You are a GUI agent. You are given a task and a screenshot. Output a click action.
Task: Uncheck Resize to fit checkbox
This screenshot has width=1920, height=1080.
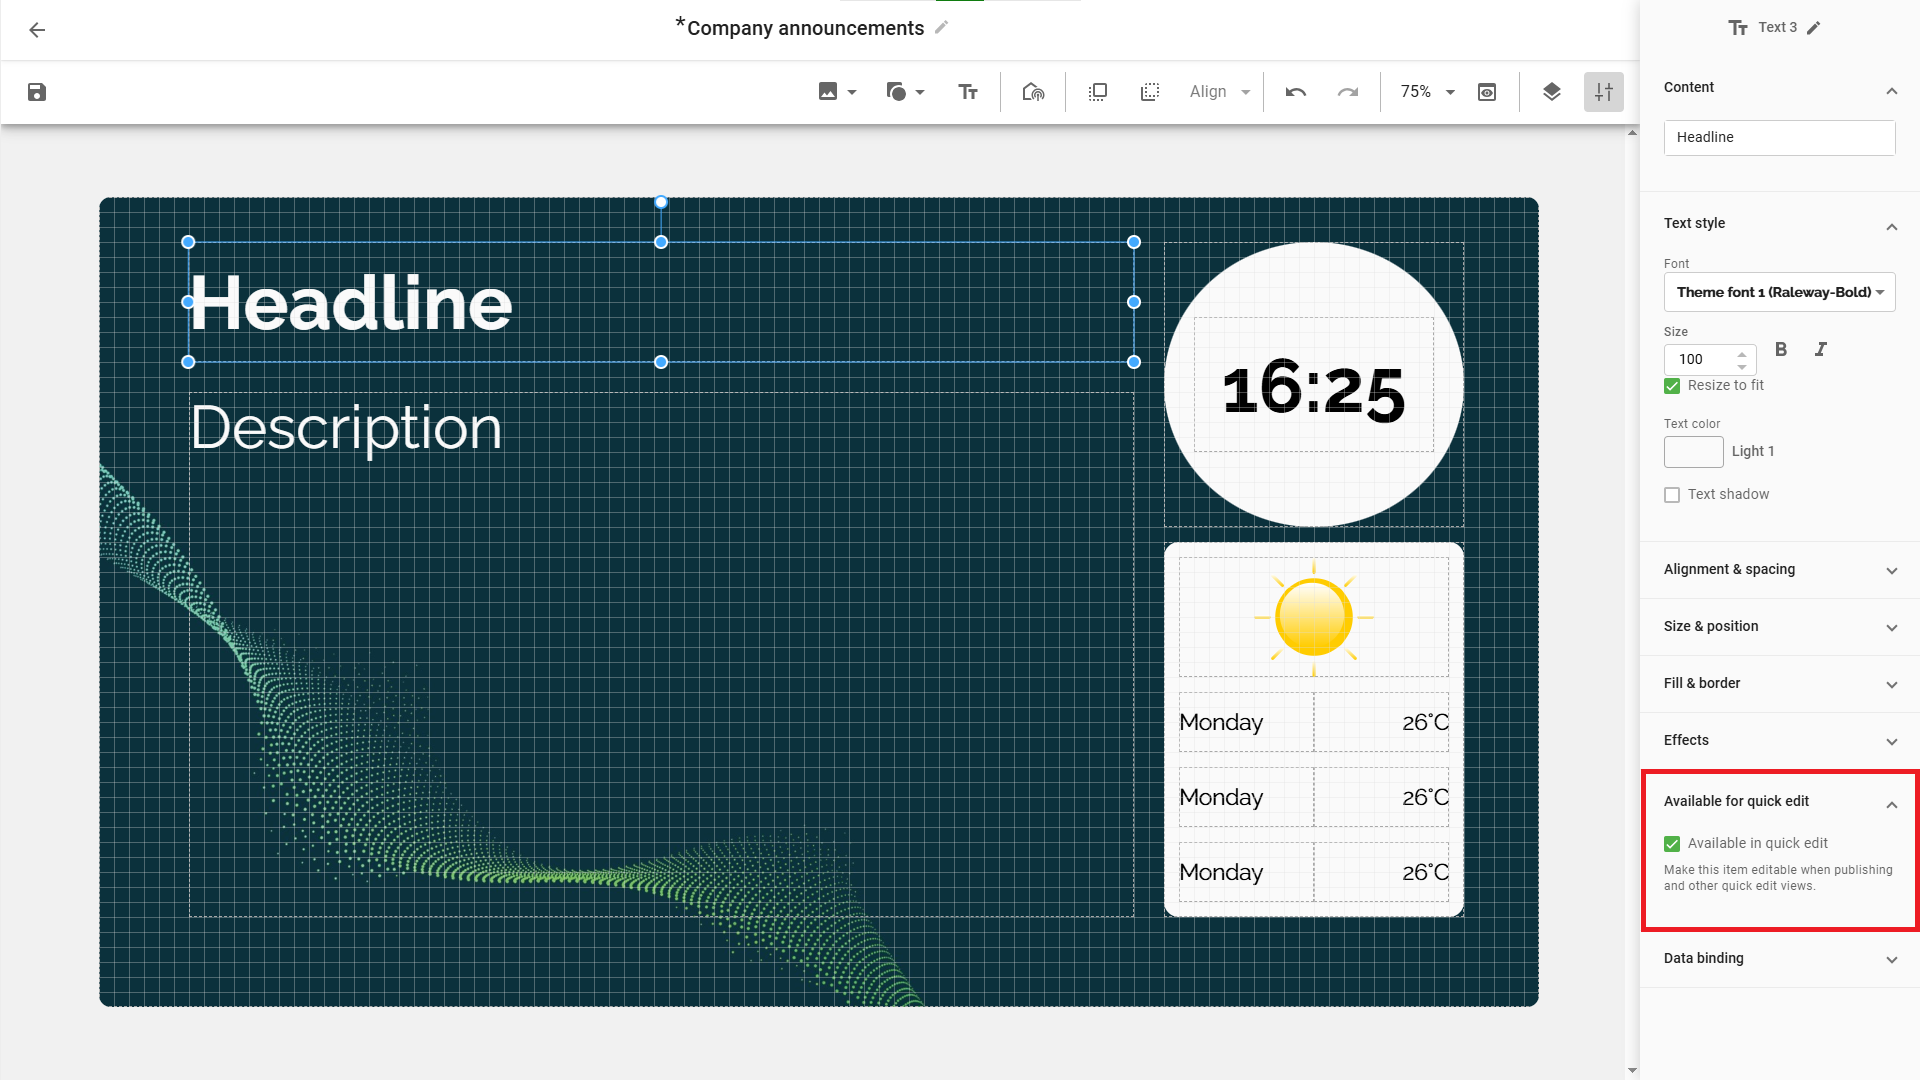pyautogui.click(x=1672, y=386)
